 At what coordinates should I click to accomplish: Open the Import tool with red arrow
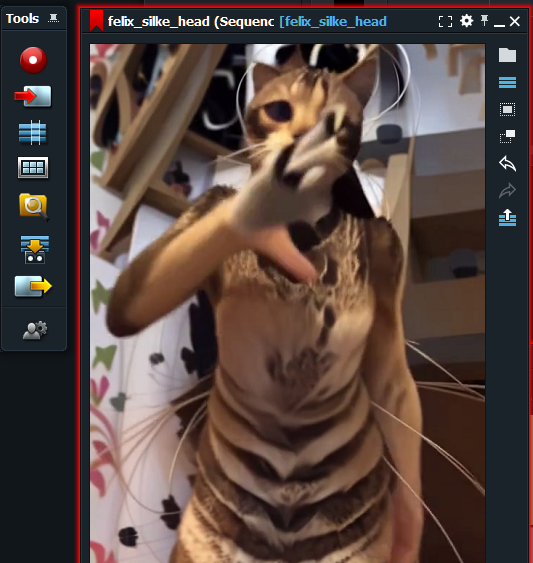pos(33,96)
